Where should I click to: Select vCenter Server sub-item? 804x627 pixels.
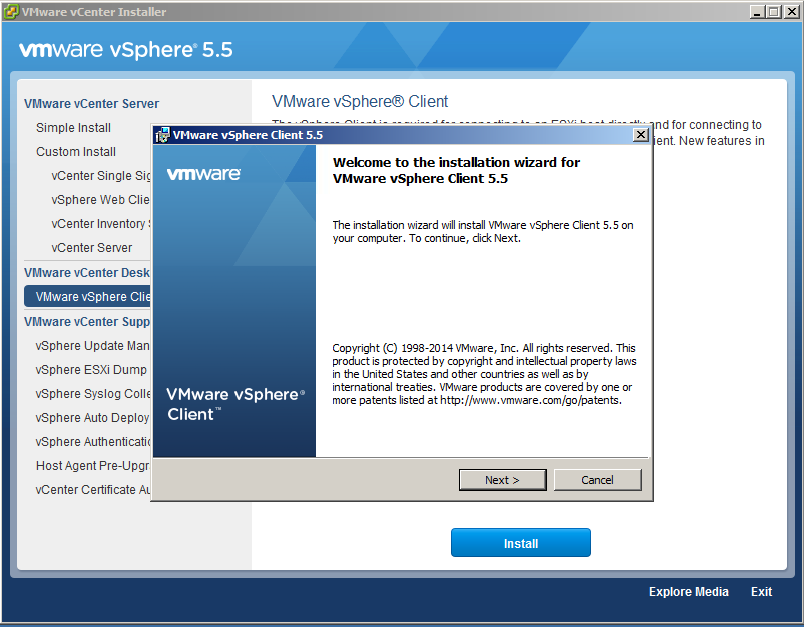point(92,248)
